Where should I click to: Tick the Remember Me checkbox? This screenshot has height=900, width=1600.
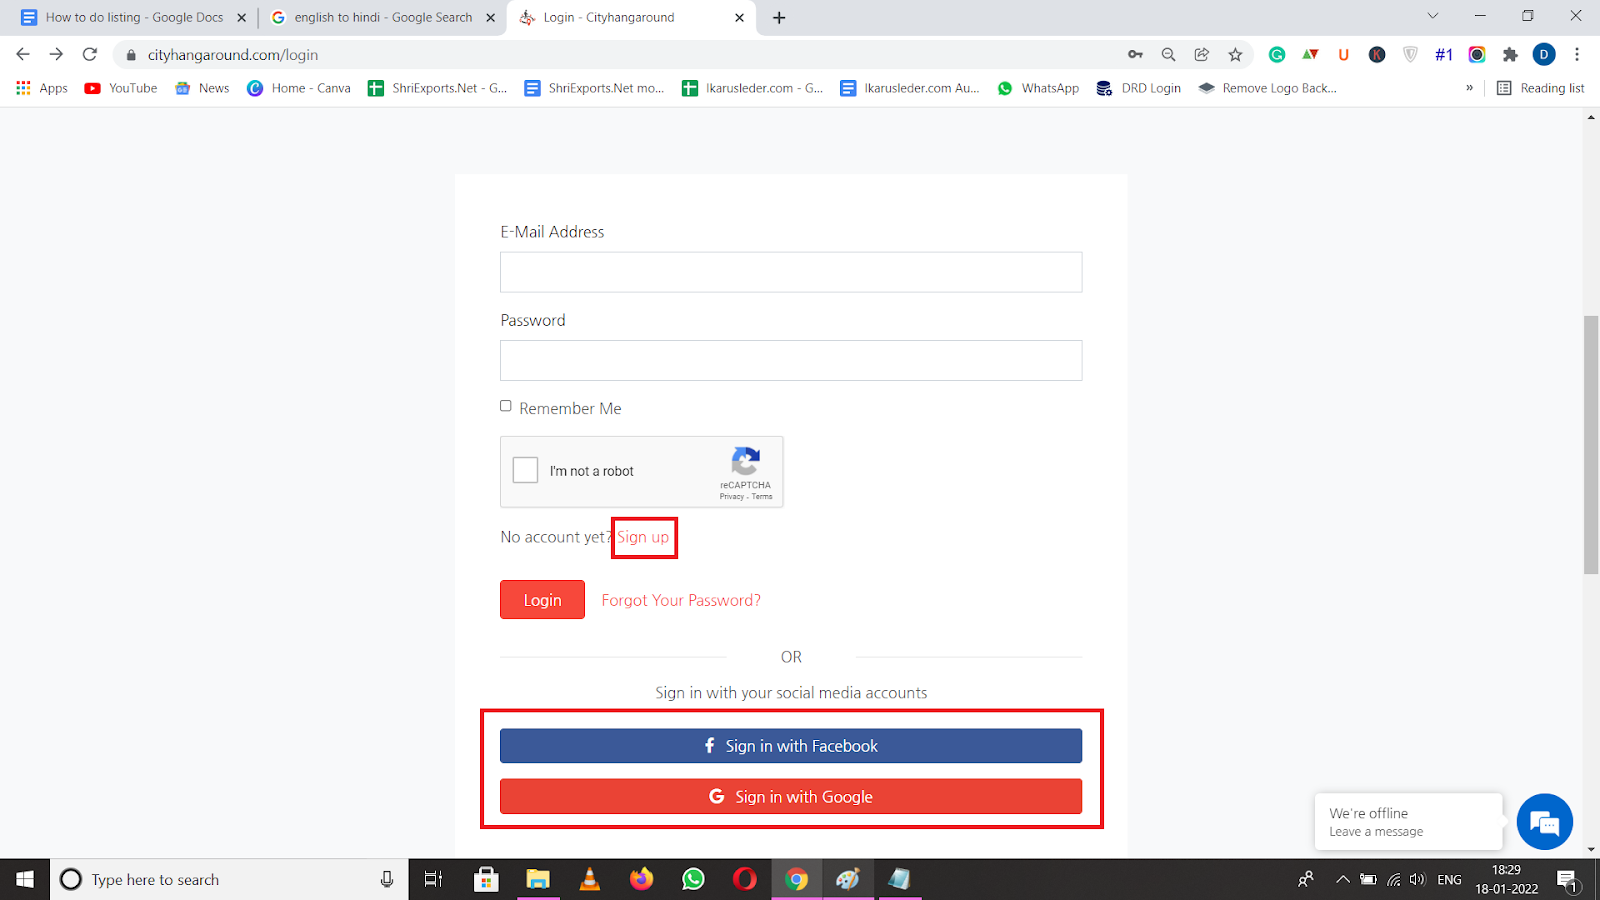click(506, 406)
